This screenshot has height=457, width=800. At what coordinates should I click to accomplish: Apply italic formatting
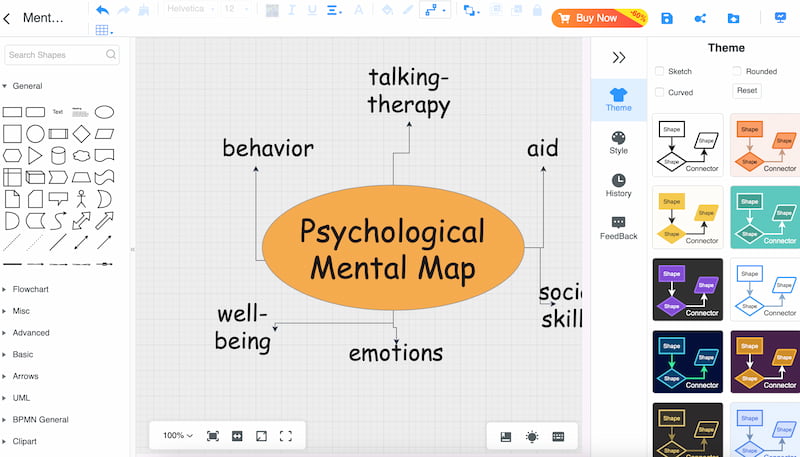click(292, 10)
